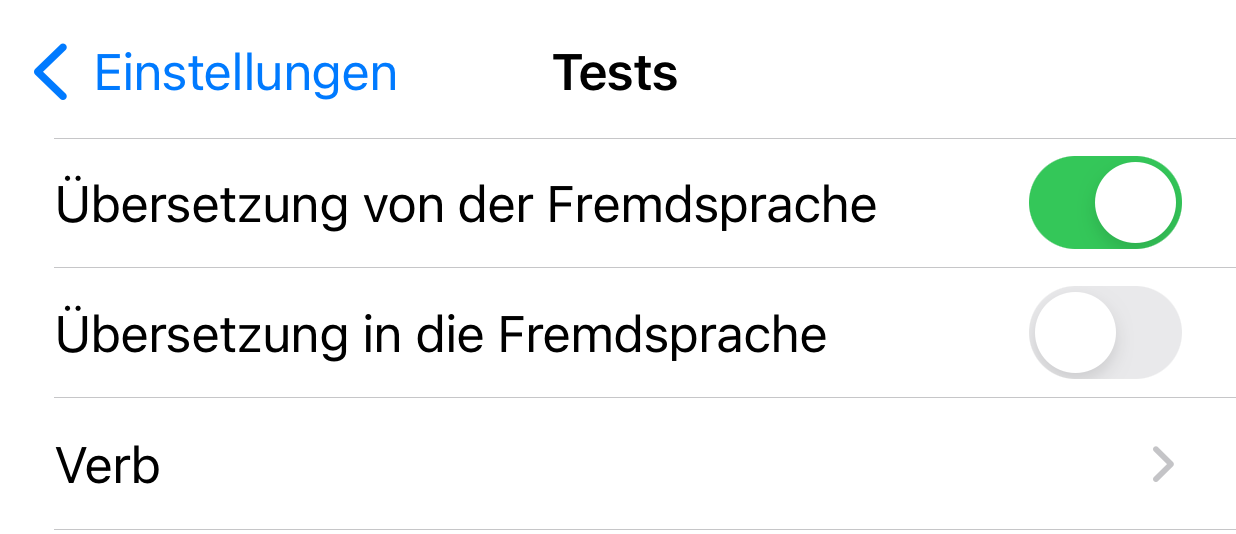Click the Tests page title

tap(615, 73)
